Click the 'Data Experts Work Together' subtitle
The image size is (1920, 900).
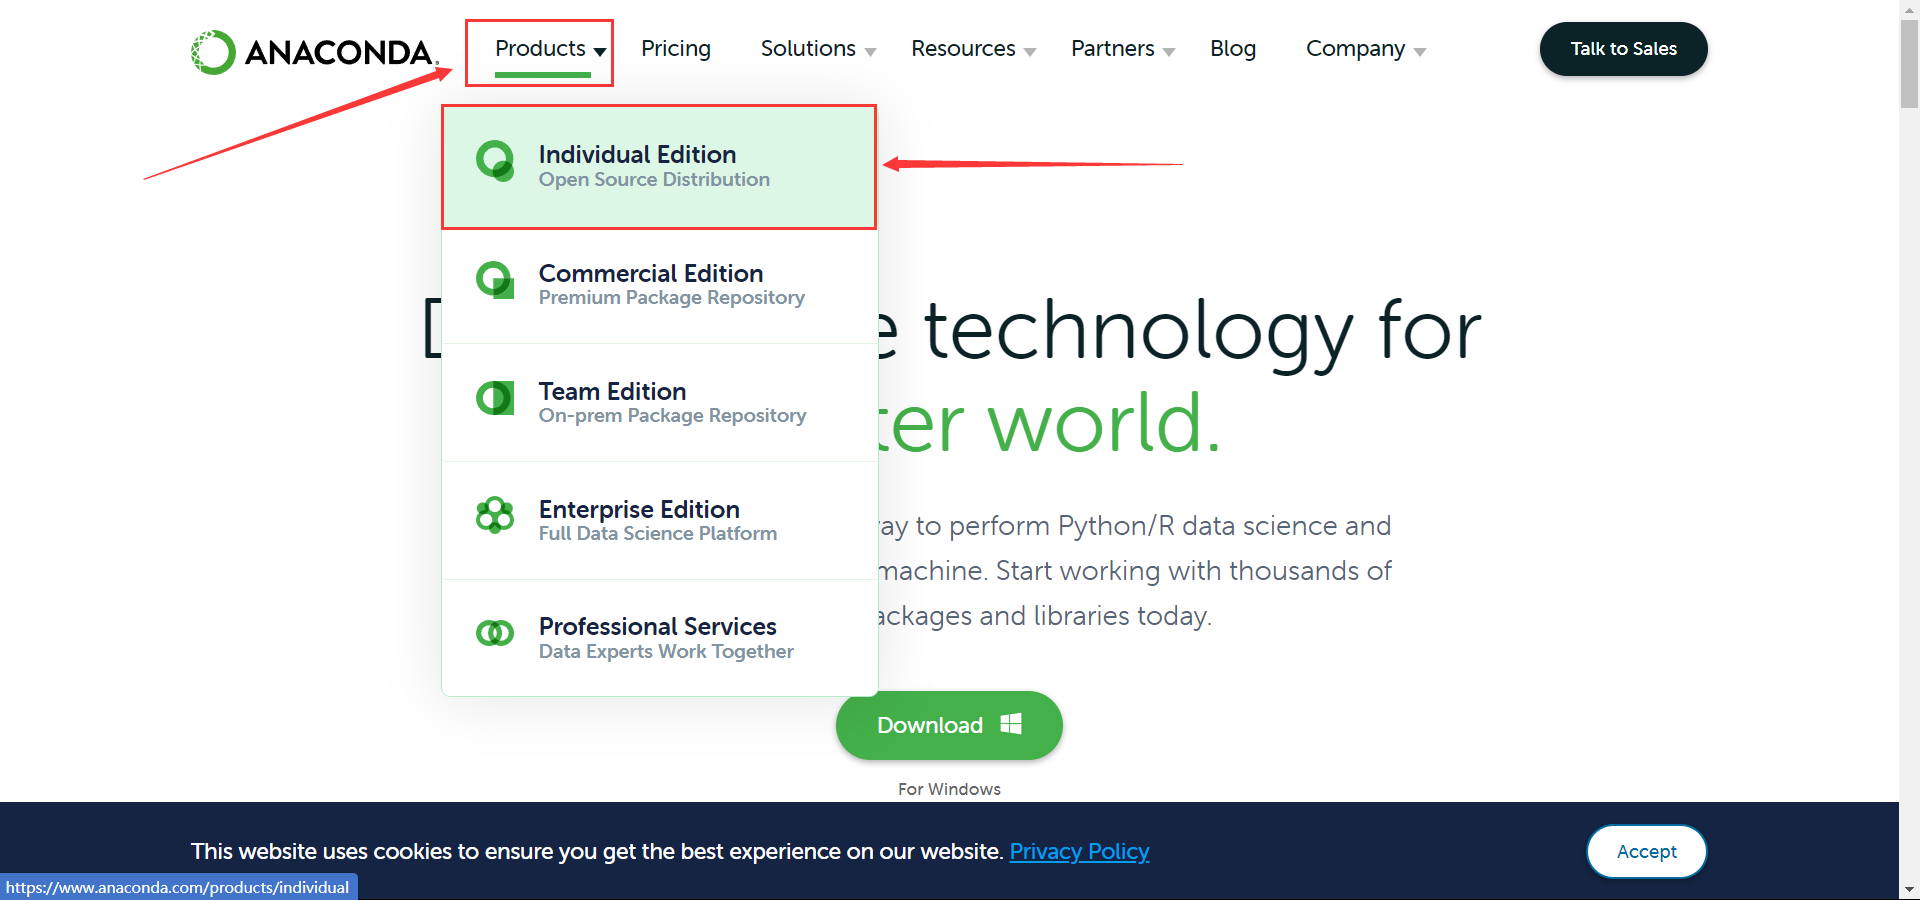666,652
